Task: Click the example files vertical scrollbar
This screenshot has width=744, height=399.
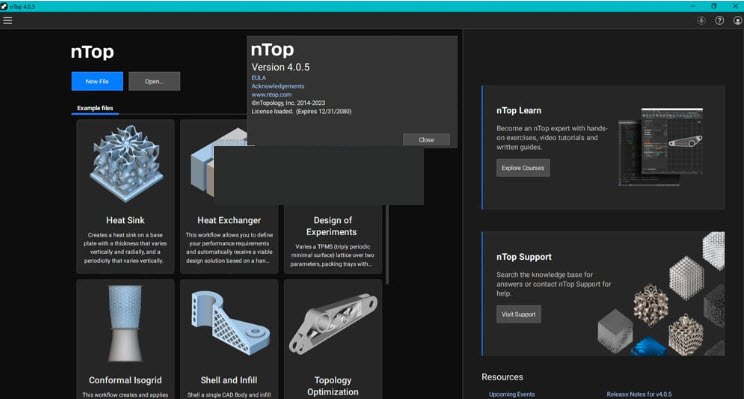Action: point(387,244)
